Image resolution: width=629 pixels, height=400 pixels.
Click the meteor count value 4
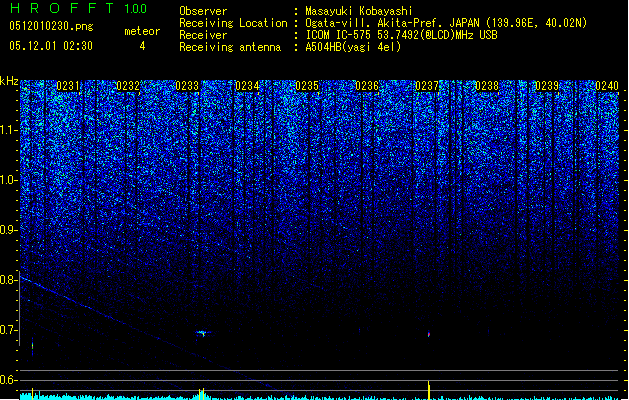(142, 46)
